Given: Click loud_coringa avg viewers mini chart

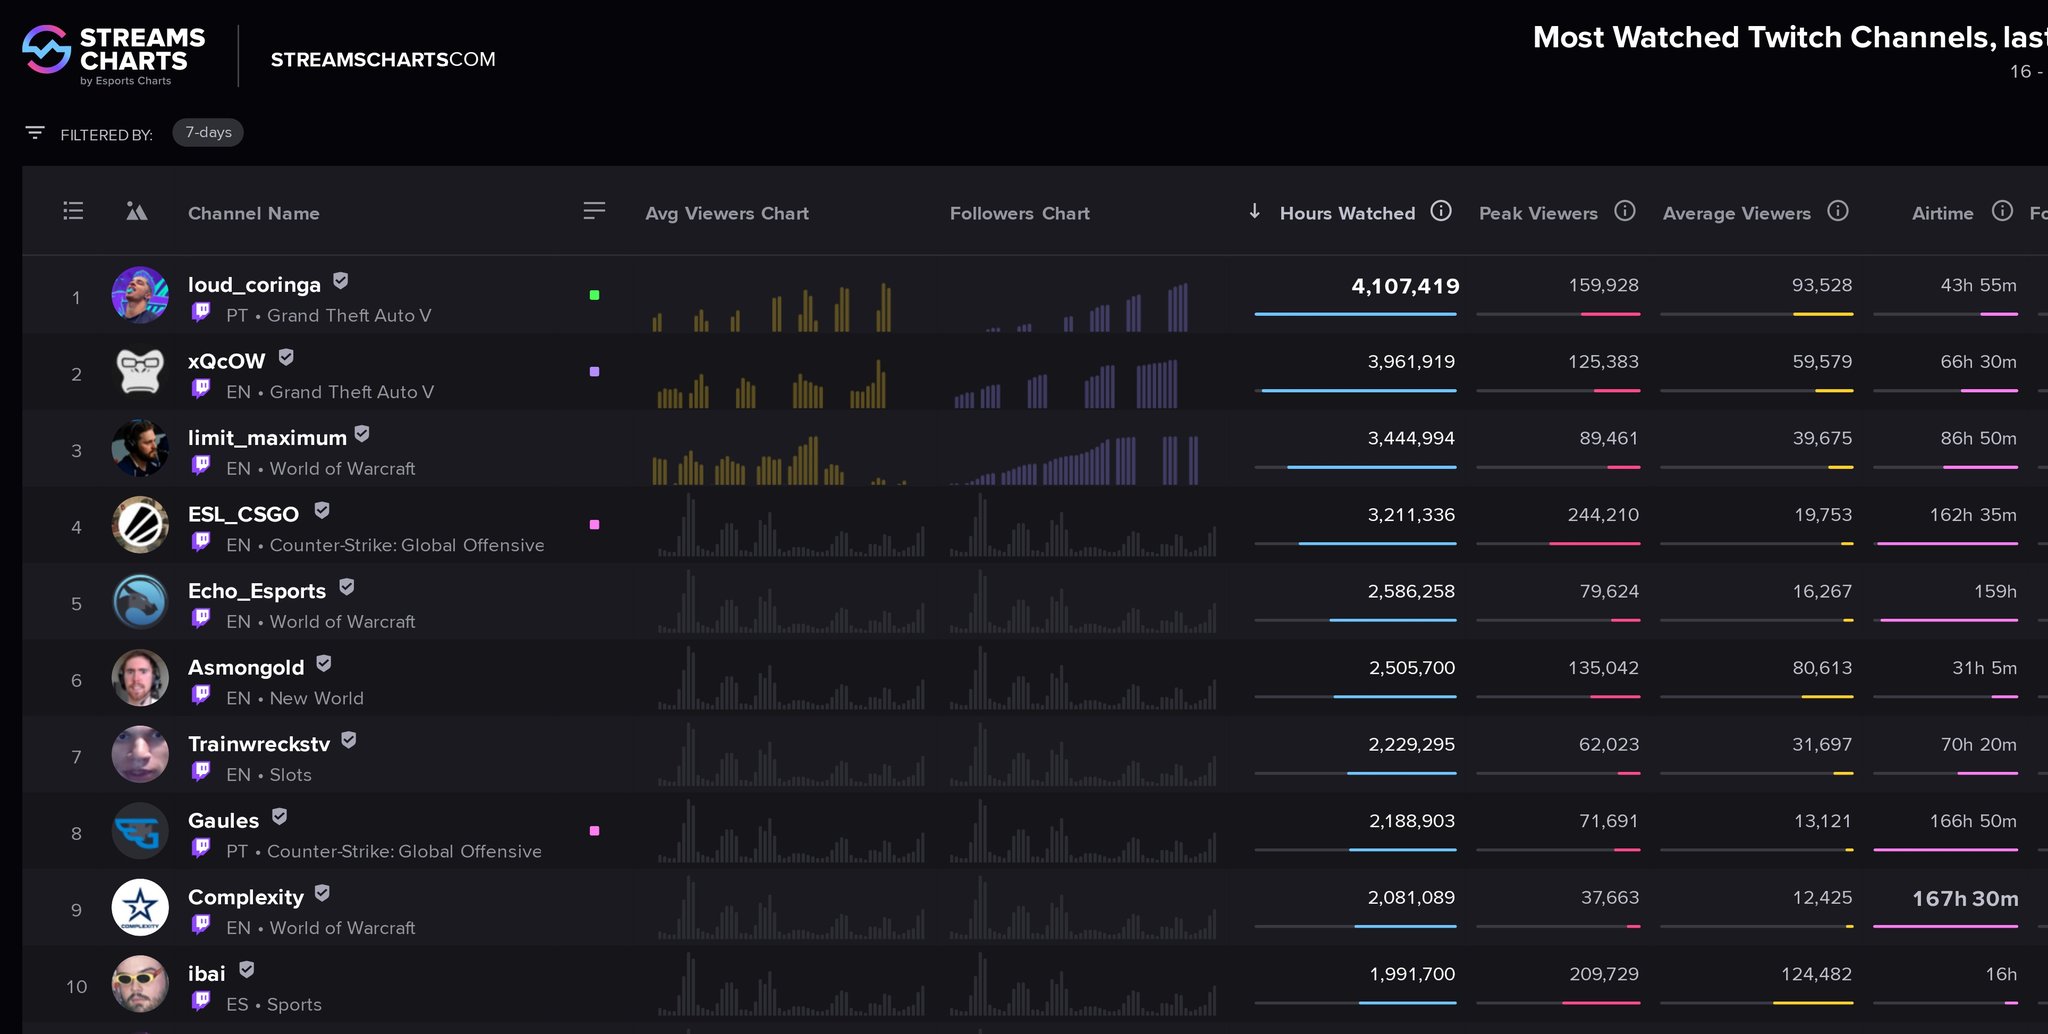Looking at the screenshot, I should [x=771, y=306].
